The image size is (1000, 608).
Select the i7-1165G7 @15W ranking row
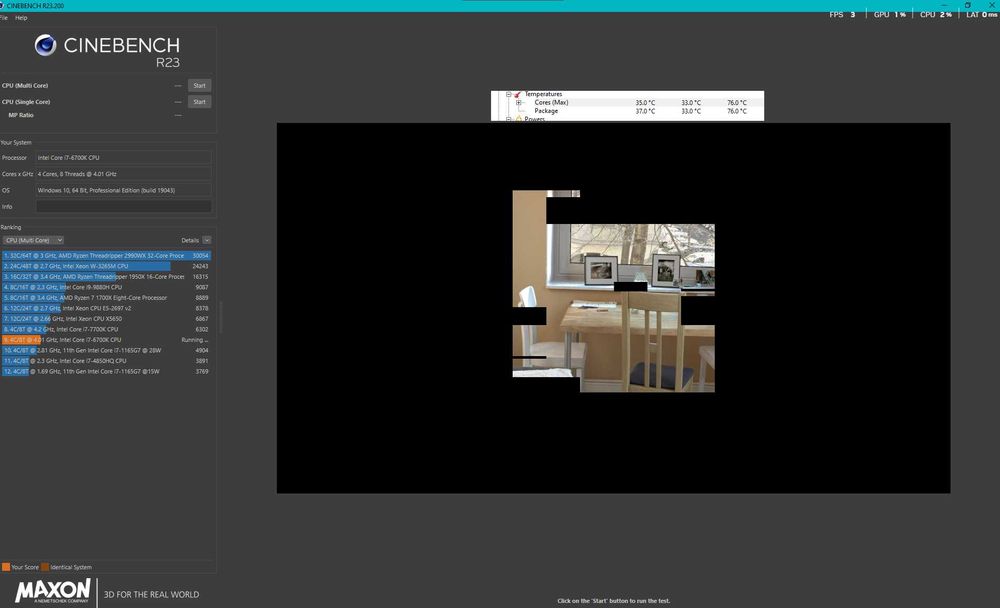click(x=106, y=371)
